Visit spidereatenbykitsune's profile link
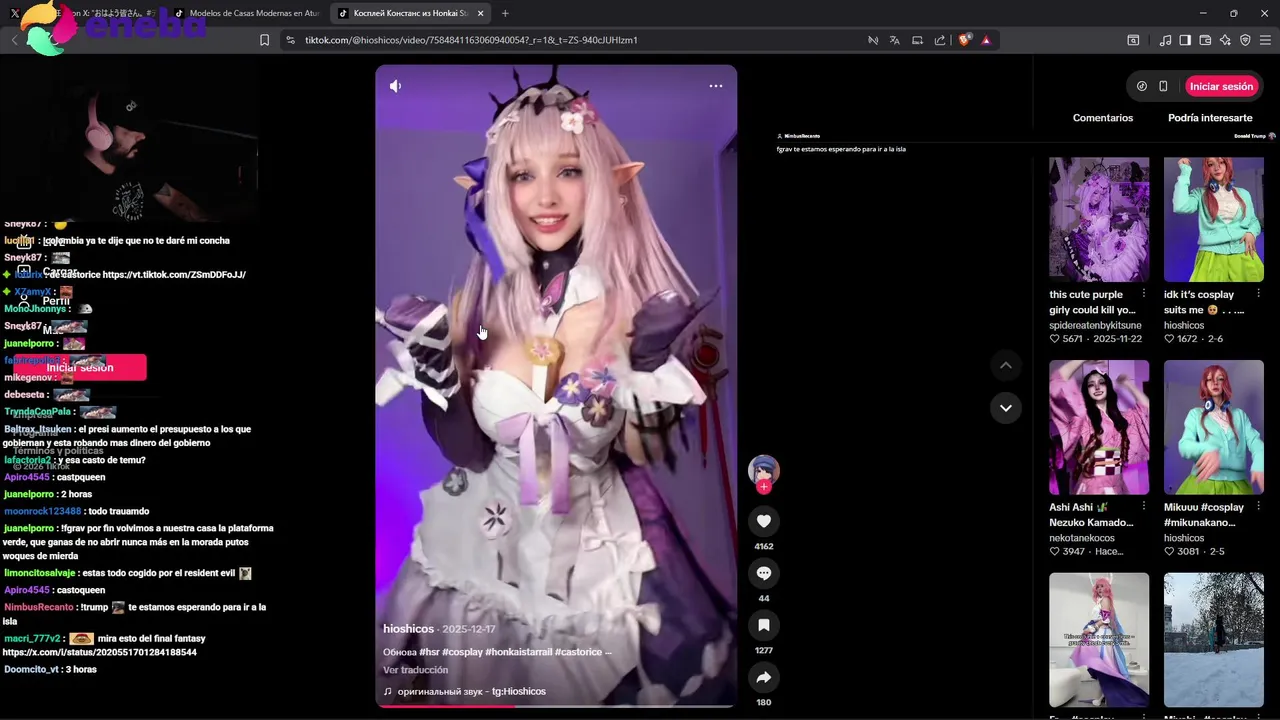This screenshot has height=720, width=1280. pyautogui.click(x=1095, y=325)
